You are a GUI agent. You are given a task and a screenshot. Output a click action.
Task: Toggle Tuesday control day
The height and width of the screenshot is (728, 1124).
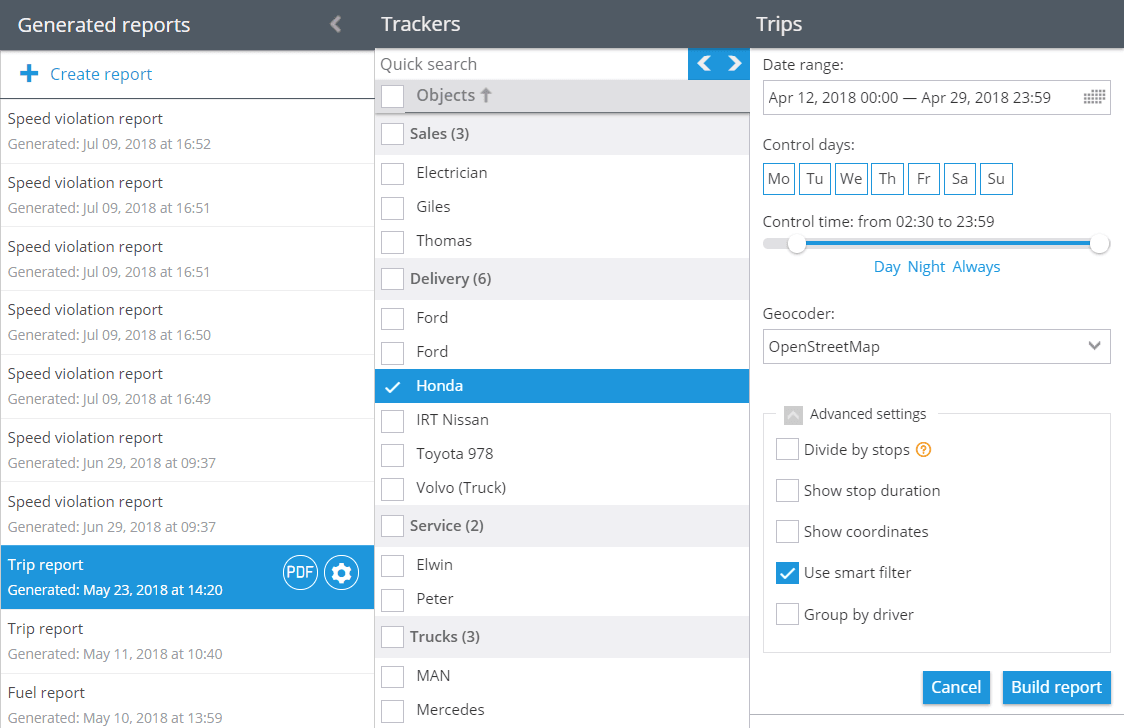pos(814,178)
